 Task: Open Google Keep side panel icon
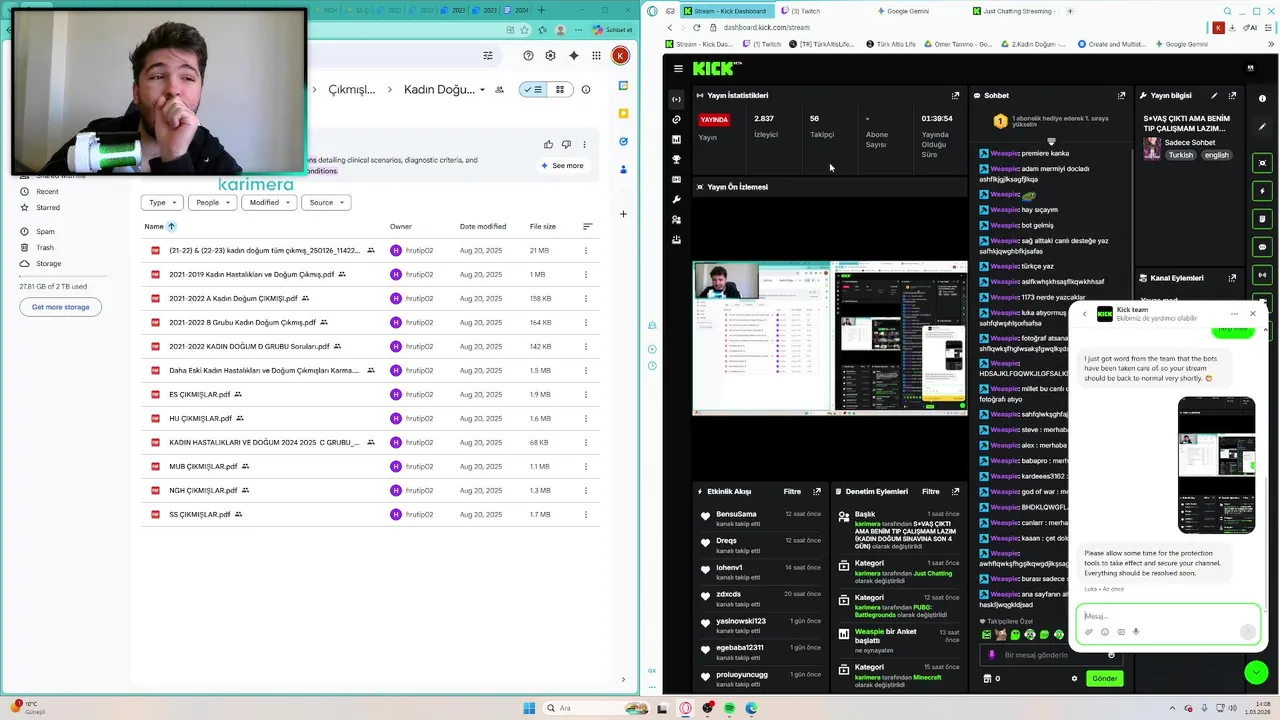(x=623, y=114)
